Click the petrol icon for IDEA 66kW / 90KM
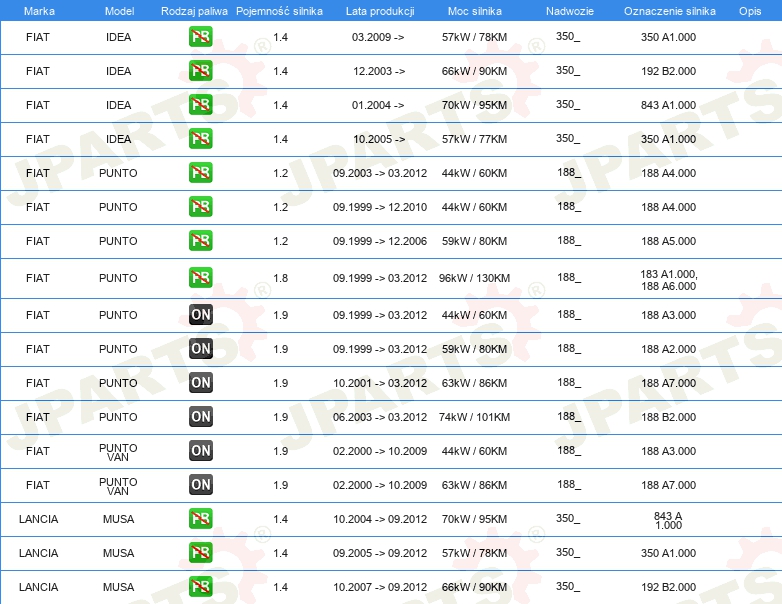 [x=200, y=70]
